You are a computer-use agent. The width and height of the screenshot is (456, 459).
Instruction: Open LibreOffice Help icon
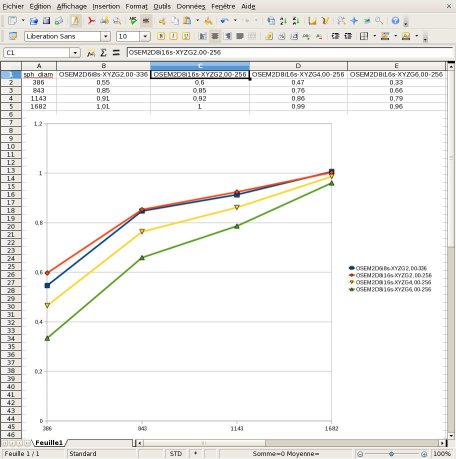[395, 21]
